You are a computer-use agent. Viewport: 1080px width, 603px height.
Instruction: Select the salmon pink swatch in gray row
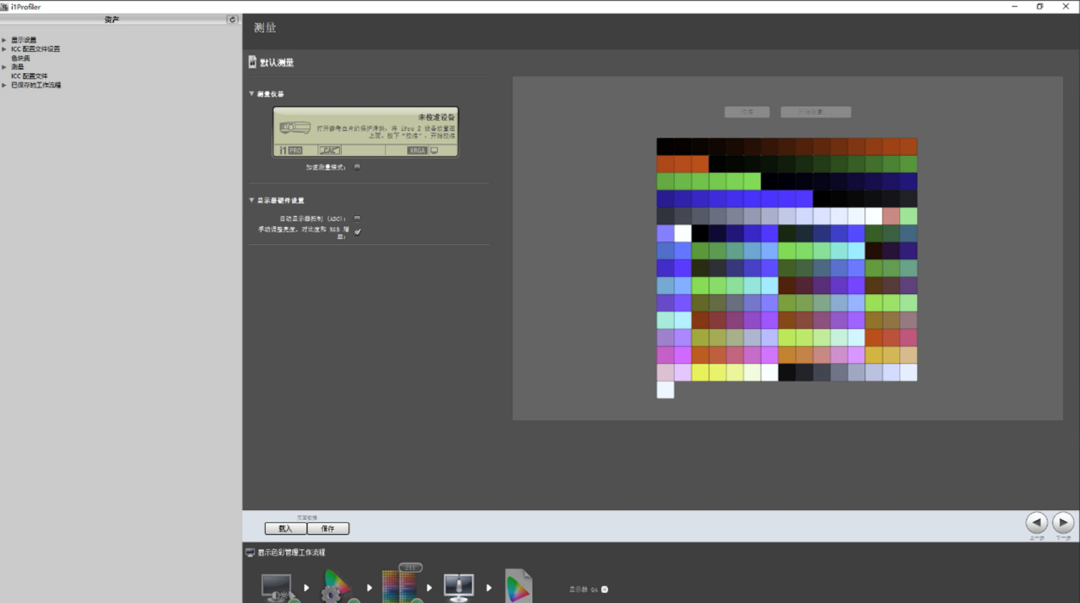point(891,216)
